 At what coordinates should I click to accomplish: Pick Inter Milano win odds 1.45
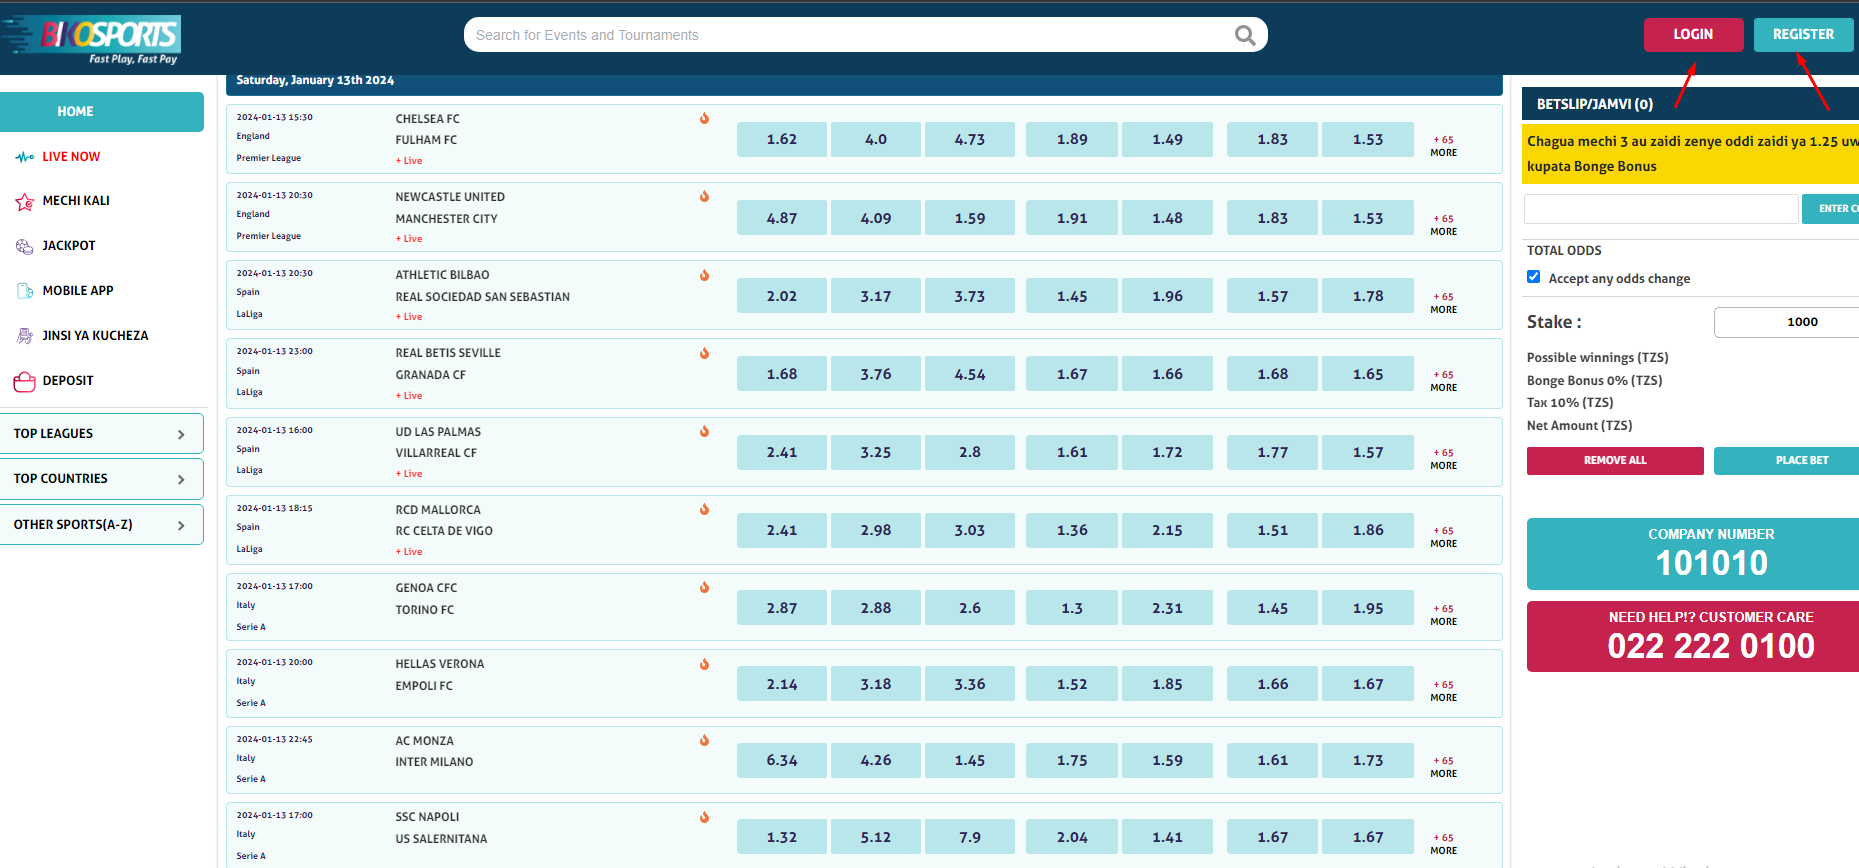tap(970, 760)
